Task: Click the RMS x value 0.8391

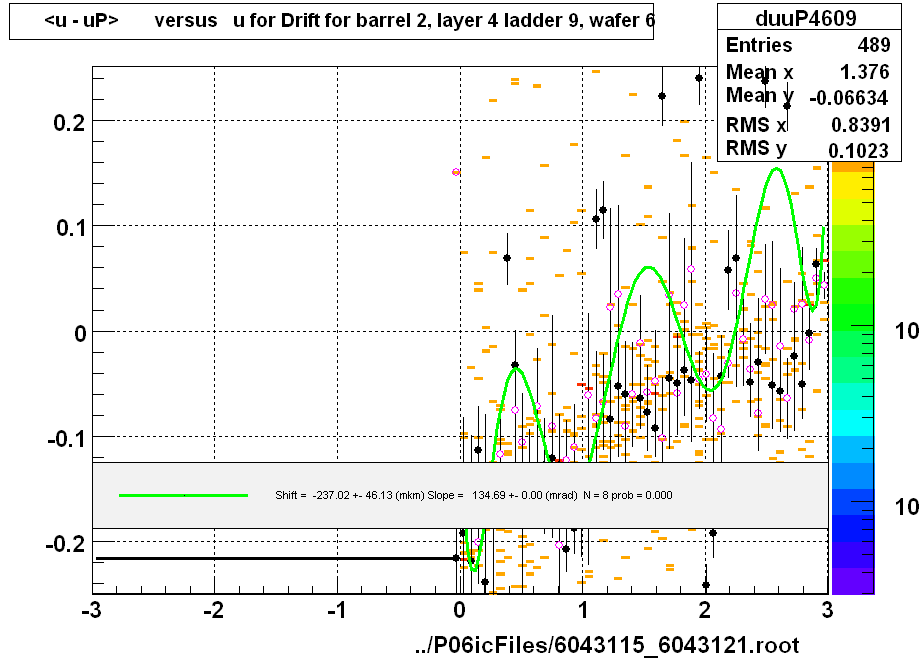Action: [861, 124]
